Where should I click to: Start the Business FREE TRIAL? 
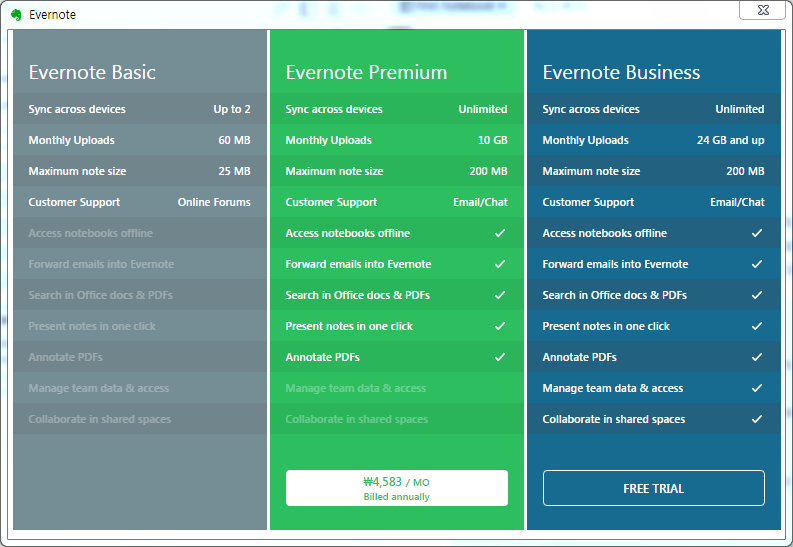click(x=653, y=488)
